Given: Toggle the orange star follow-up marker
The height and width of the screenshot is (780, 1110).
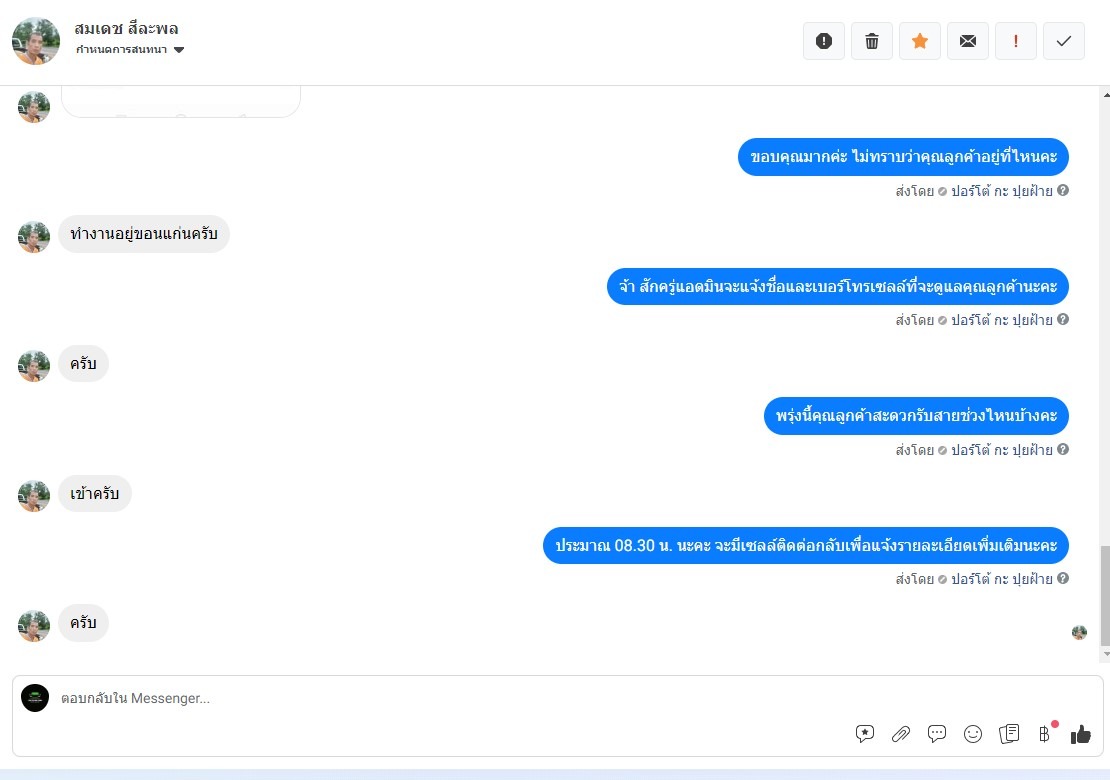Looking at the screenshot, I should (920, 41).
